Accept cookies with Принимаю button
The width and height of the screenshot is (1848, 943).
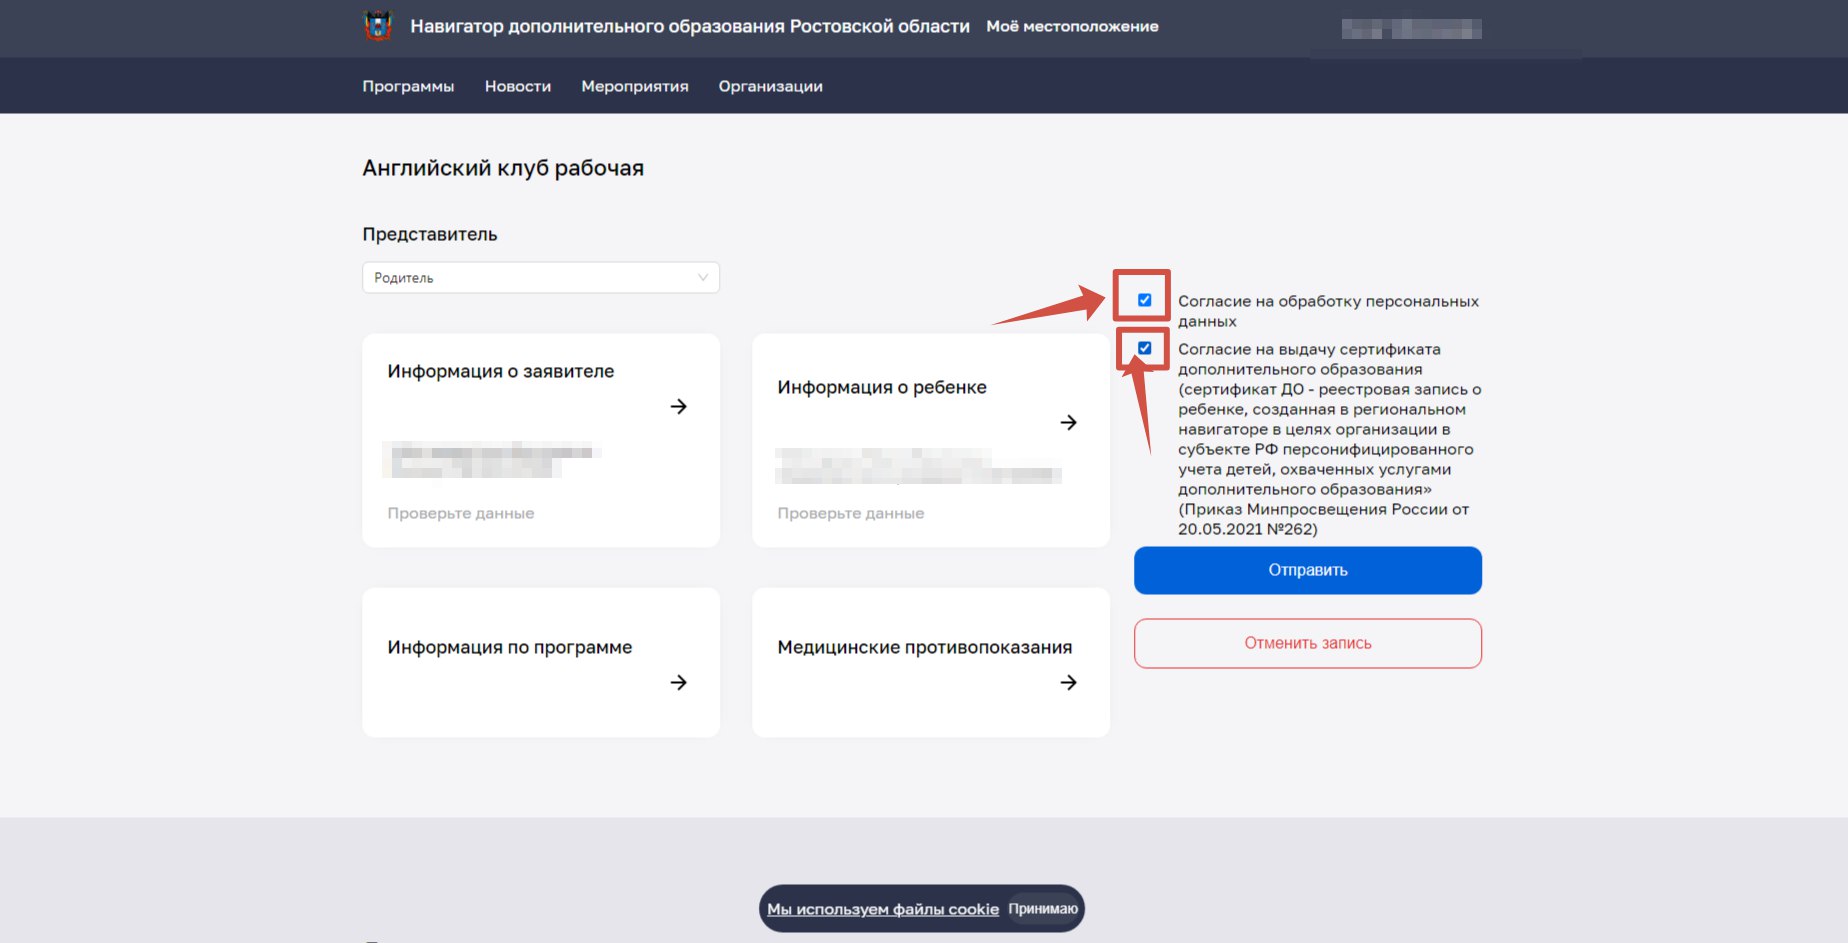(1042, 909)
